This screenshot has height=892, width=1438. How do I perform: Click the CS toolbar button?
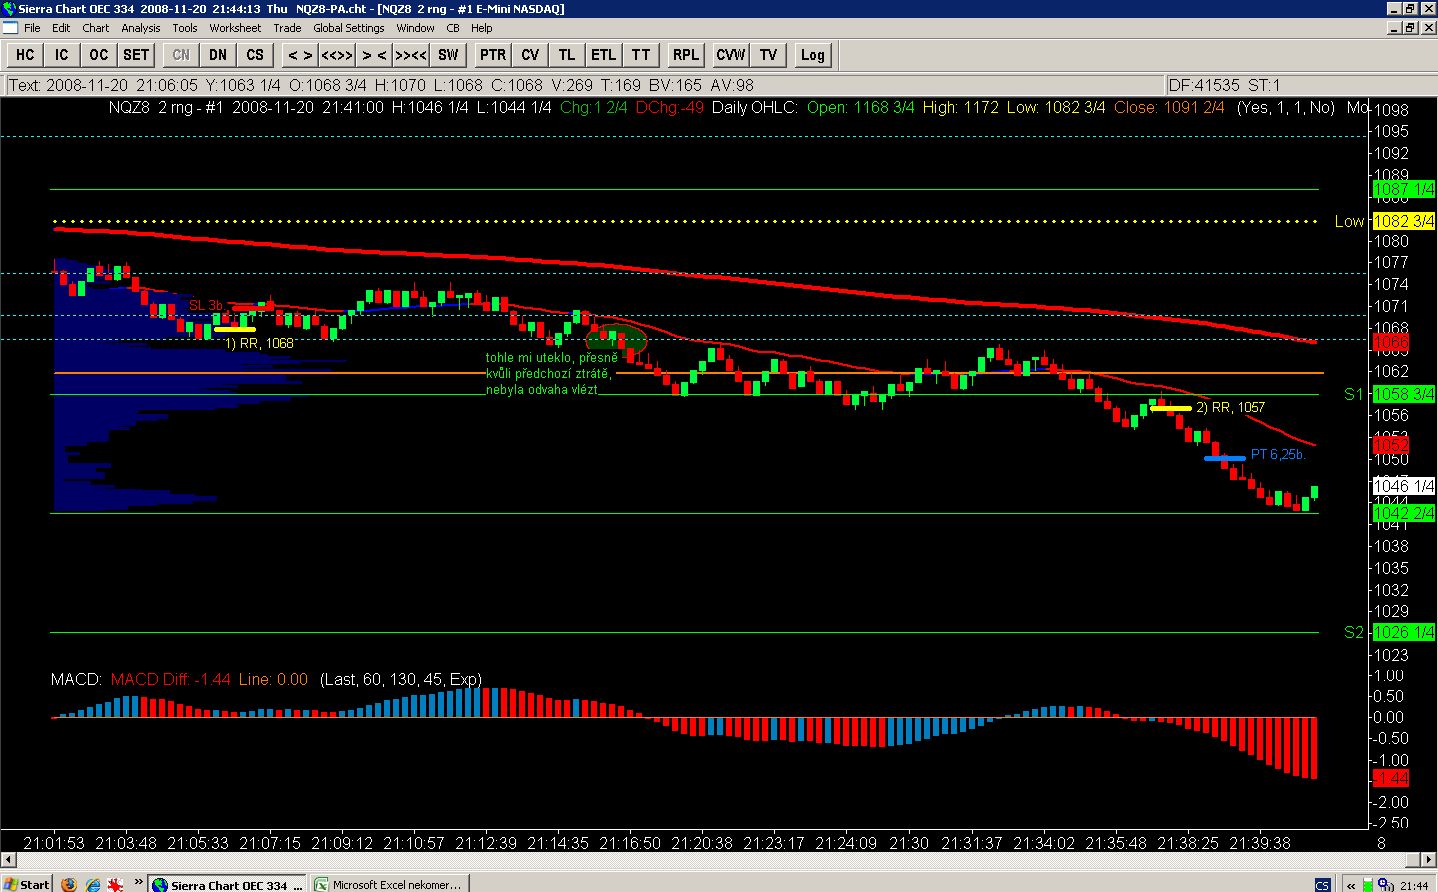pyautogui.click(x=255, y=55)
